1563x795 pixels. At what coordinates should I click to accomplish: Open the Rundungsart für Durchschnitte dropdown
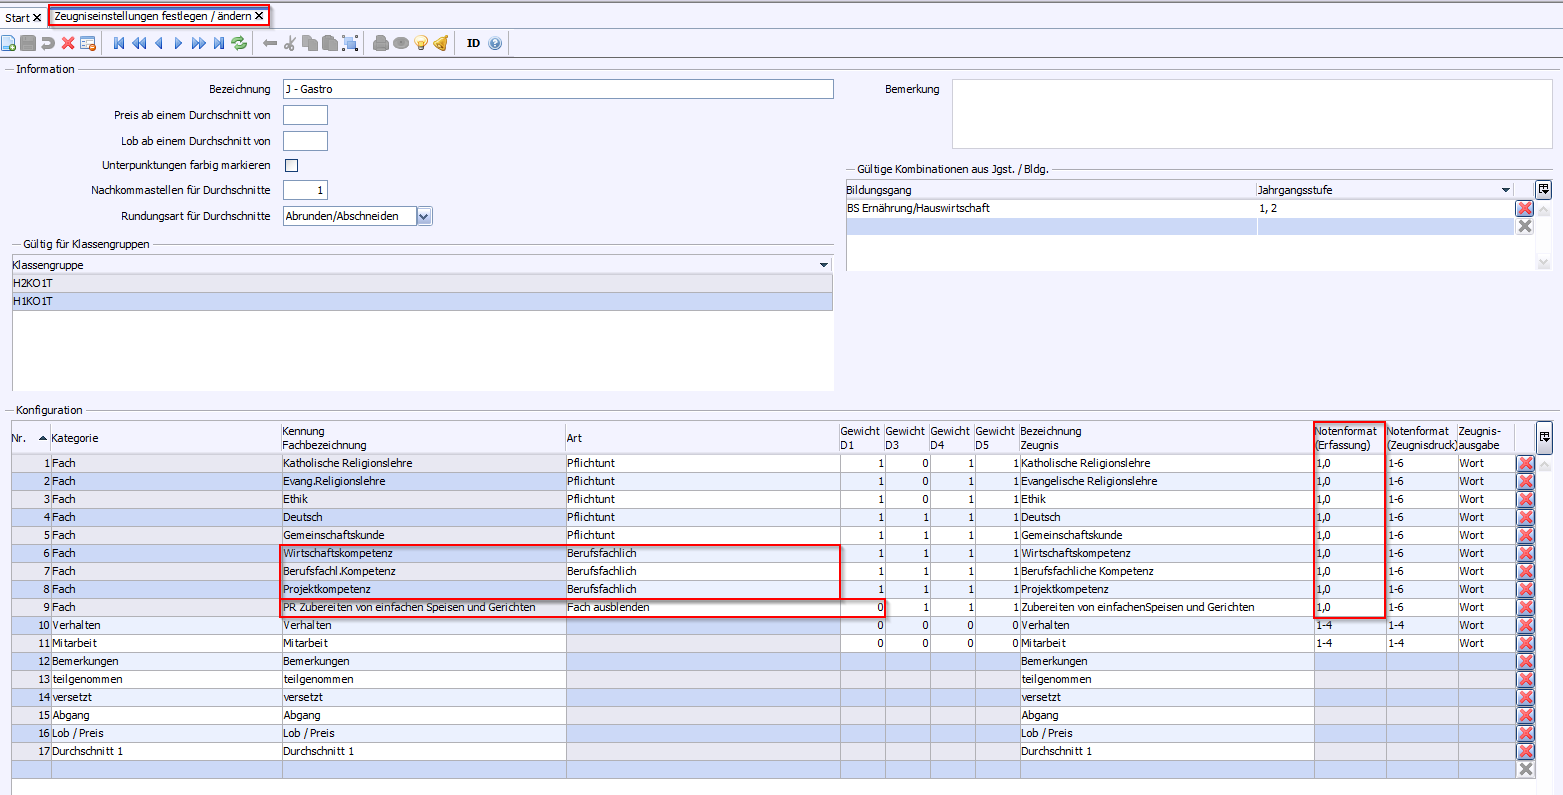(424, 216)
